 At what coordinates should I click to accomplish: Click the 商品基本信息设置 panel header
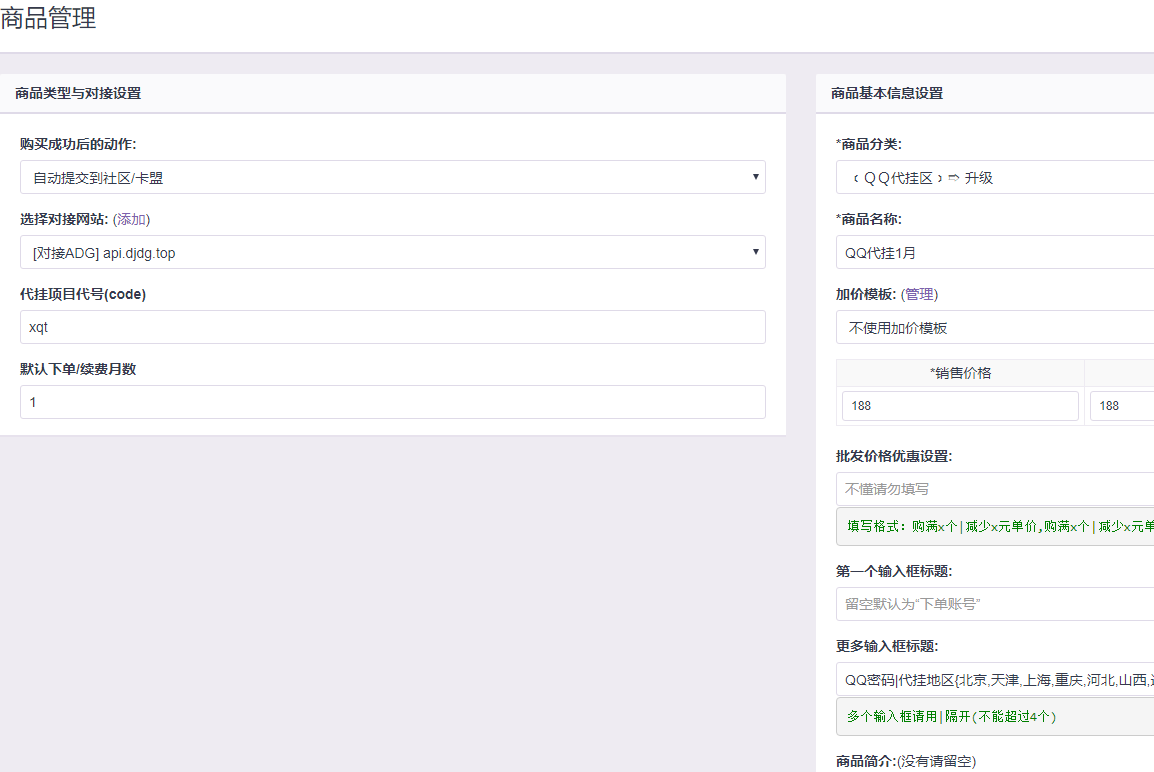887,93
